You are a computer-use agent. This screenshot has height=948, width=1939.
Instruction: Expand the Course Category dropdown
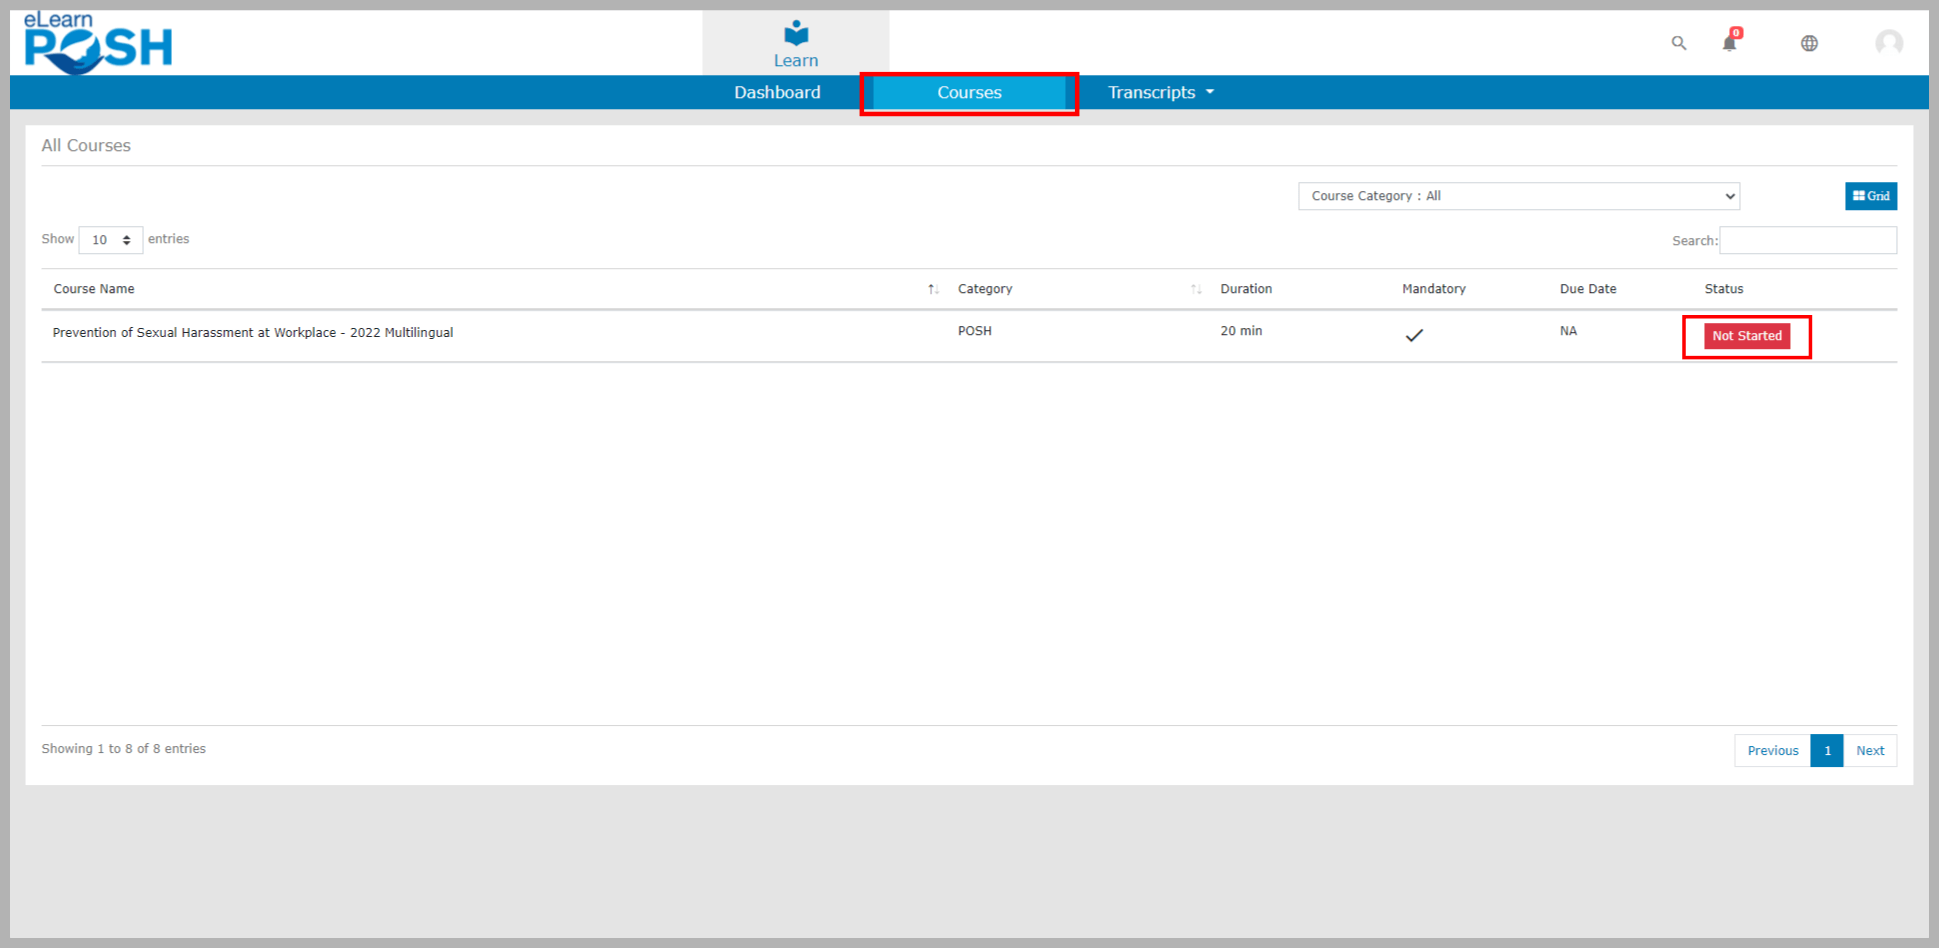(1518, 196)
